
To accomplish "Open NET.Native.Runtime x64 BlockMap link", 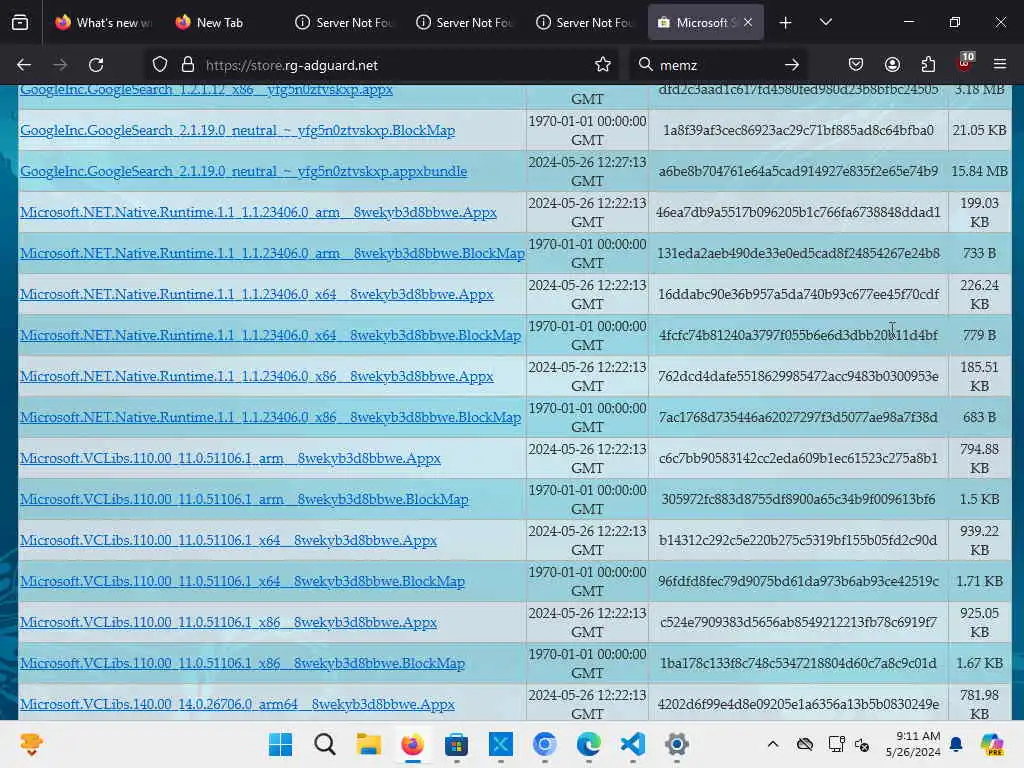I will point(270,335).
